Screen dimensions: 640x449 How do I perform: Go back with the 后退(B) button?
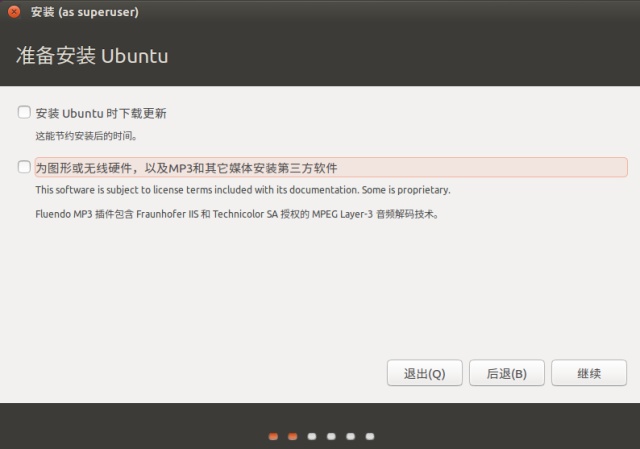507,373
